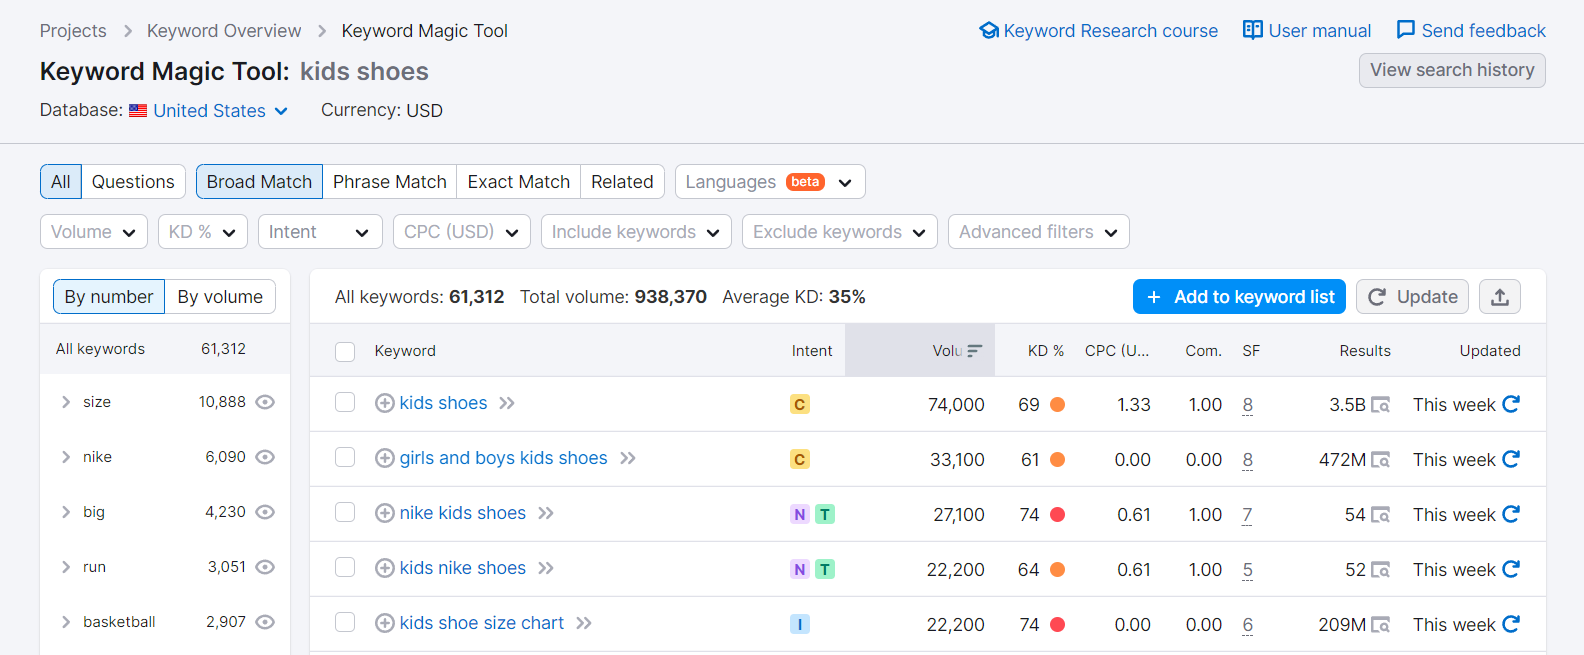The width and height of the screenshot is (1584, 655).
Task: Open SERP results for 'girls and boys kids shoes'
Action: (x=1380, y=460)
